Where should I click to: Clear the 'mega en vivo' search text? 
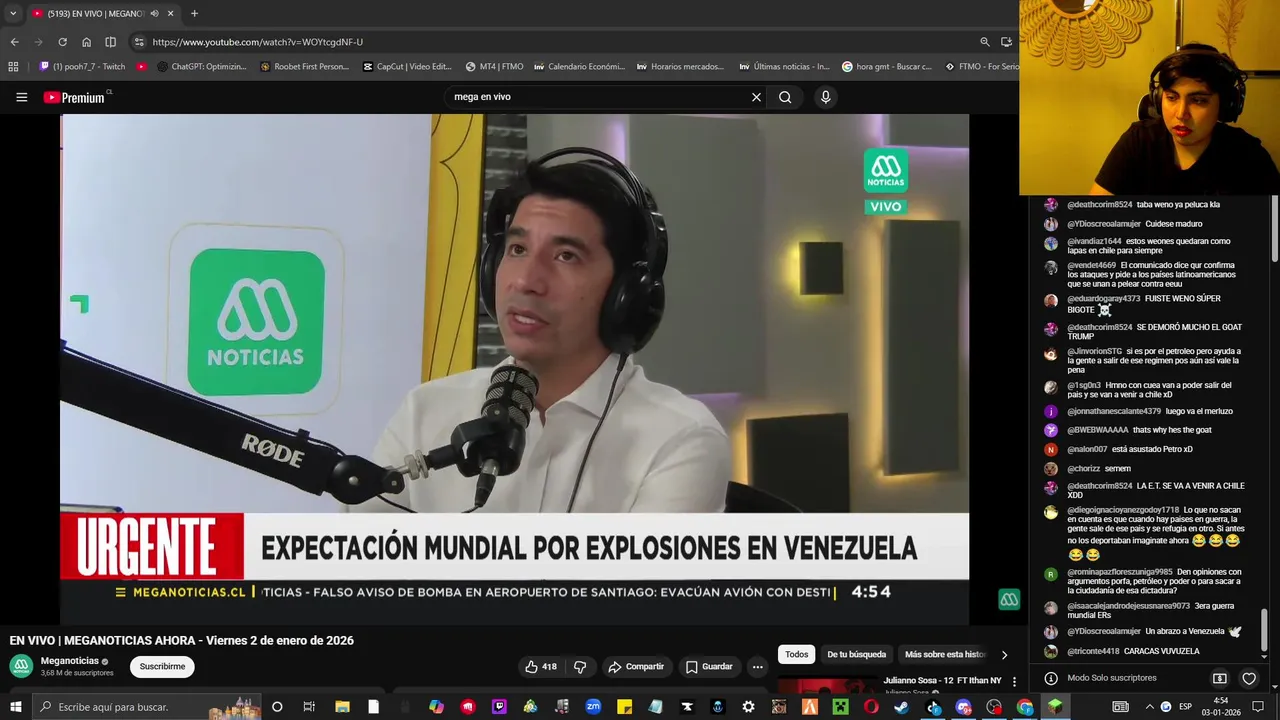756,97
